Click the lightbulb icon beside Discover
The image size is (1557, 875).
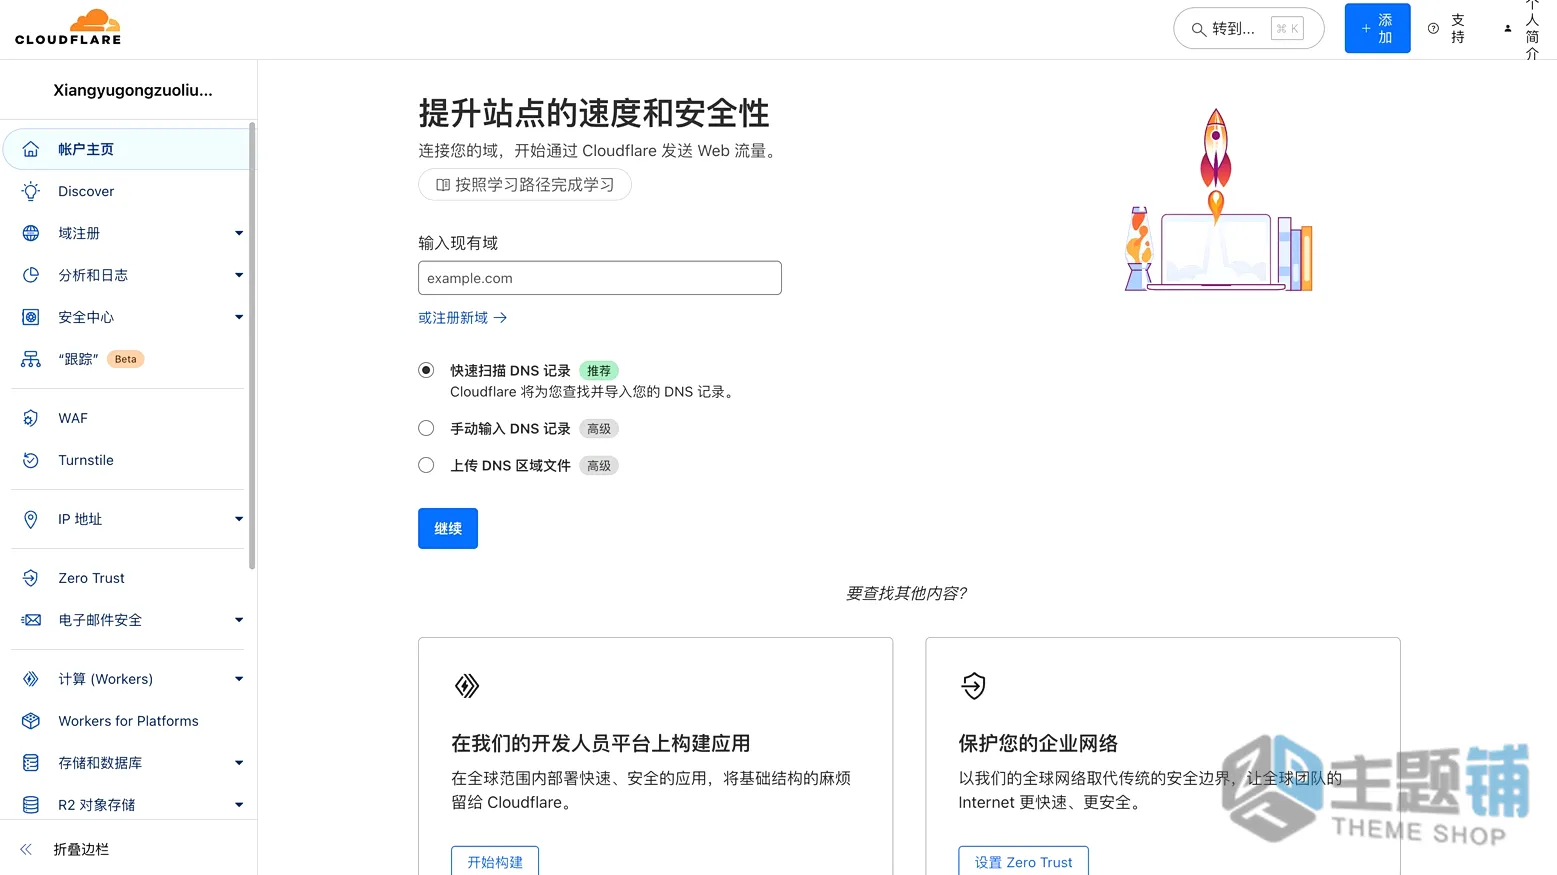(x=31, y=191)
